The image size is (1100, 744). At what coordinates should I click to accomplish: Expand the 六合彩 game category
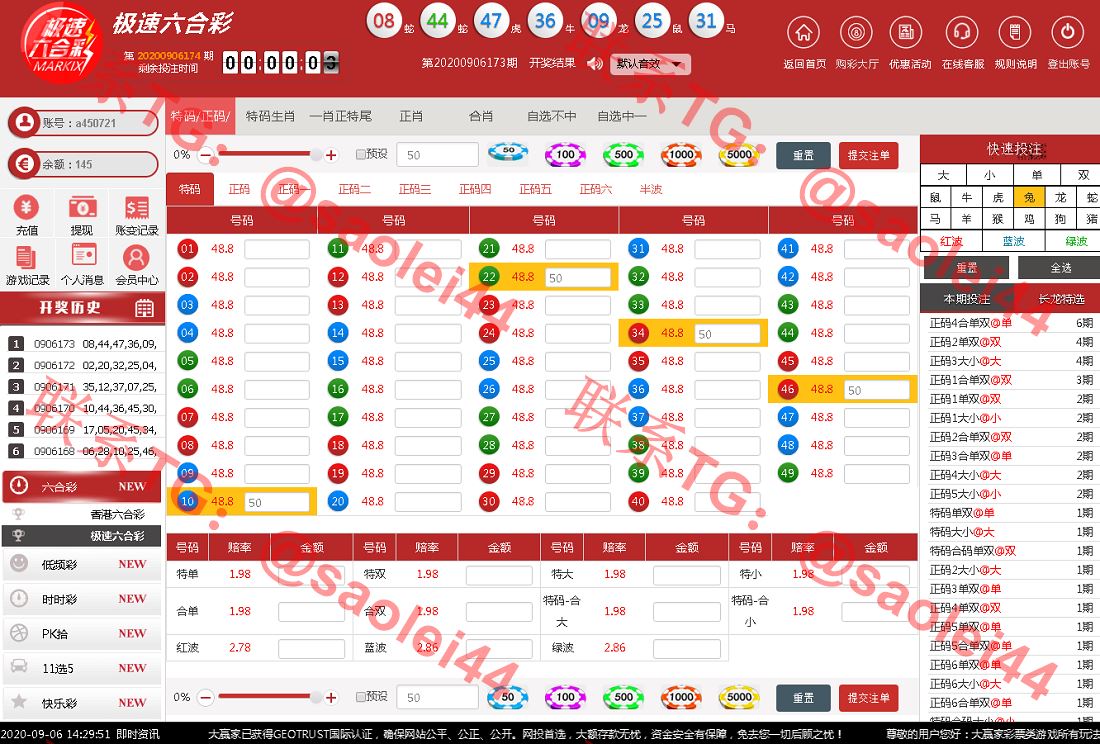[81, 487]
